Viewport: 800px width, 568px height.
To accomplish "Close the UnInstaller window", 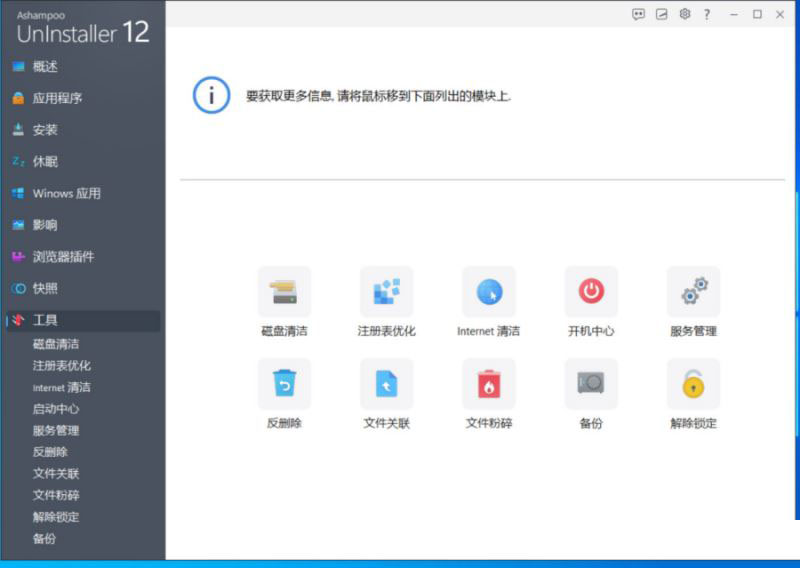I will coord(780,15).
